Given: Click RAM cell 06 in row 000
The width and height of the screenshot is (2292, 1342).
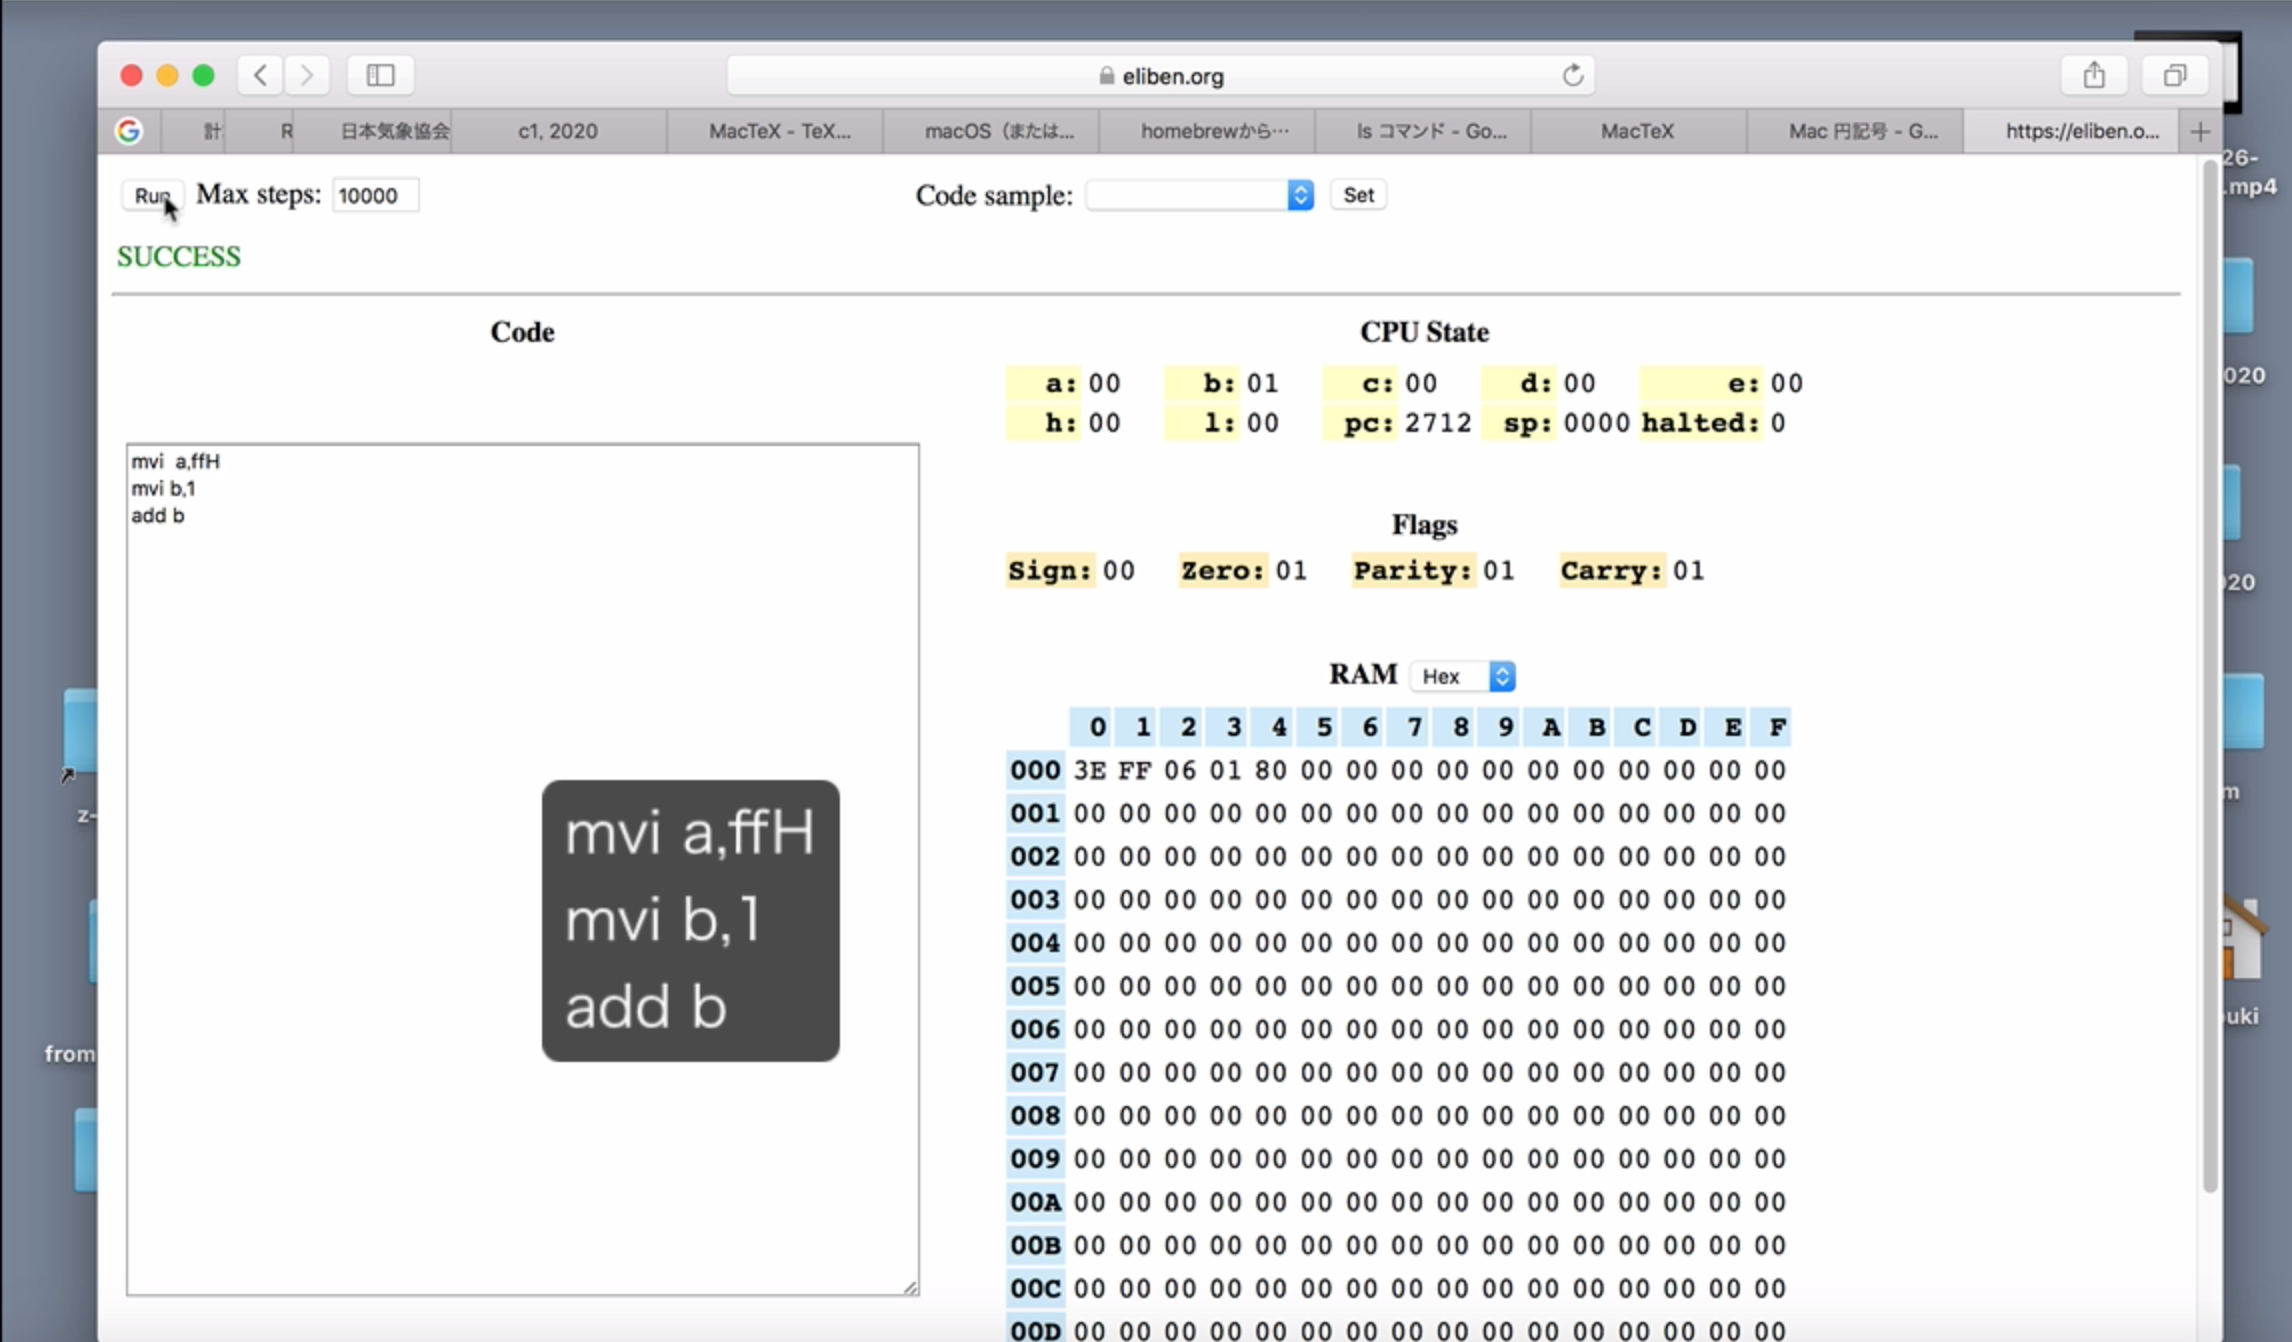Looking at the screenshot, I should point(1180,770).
